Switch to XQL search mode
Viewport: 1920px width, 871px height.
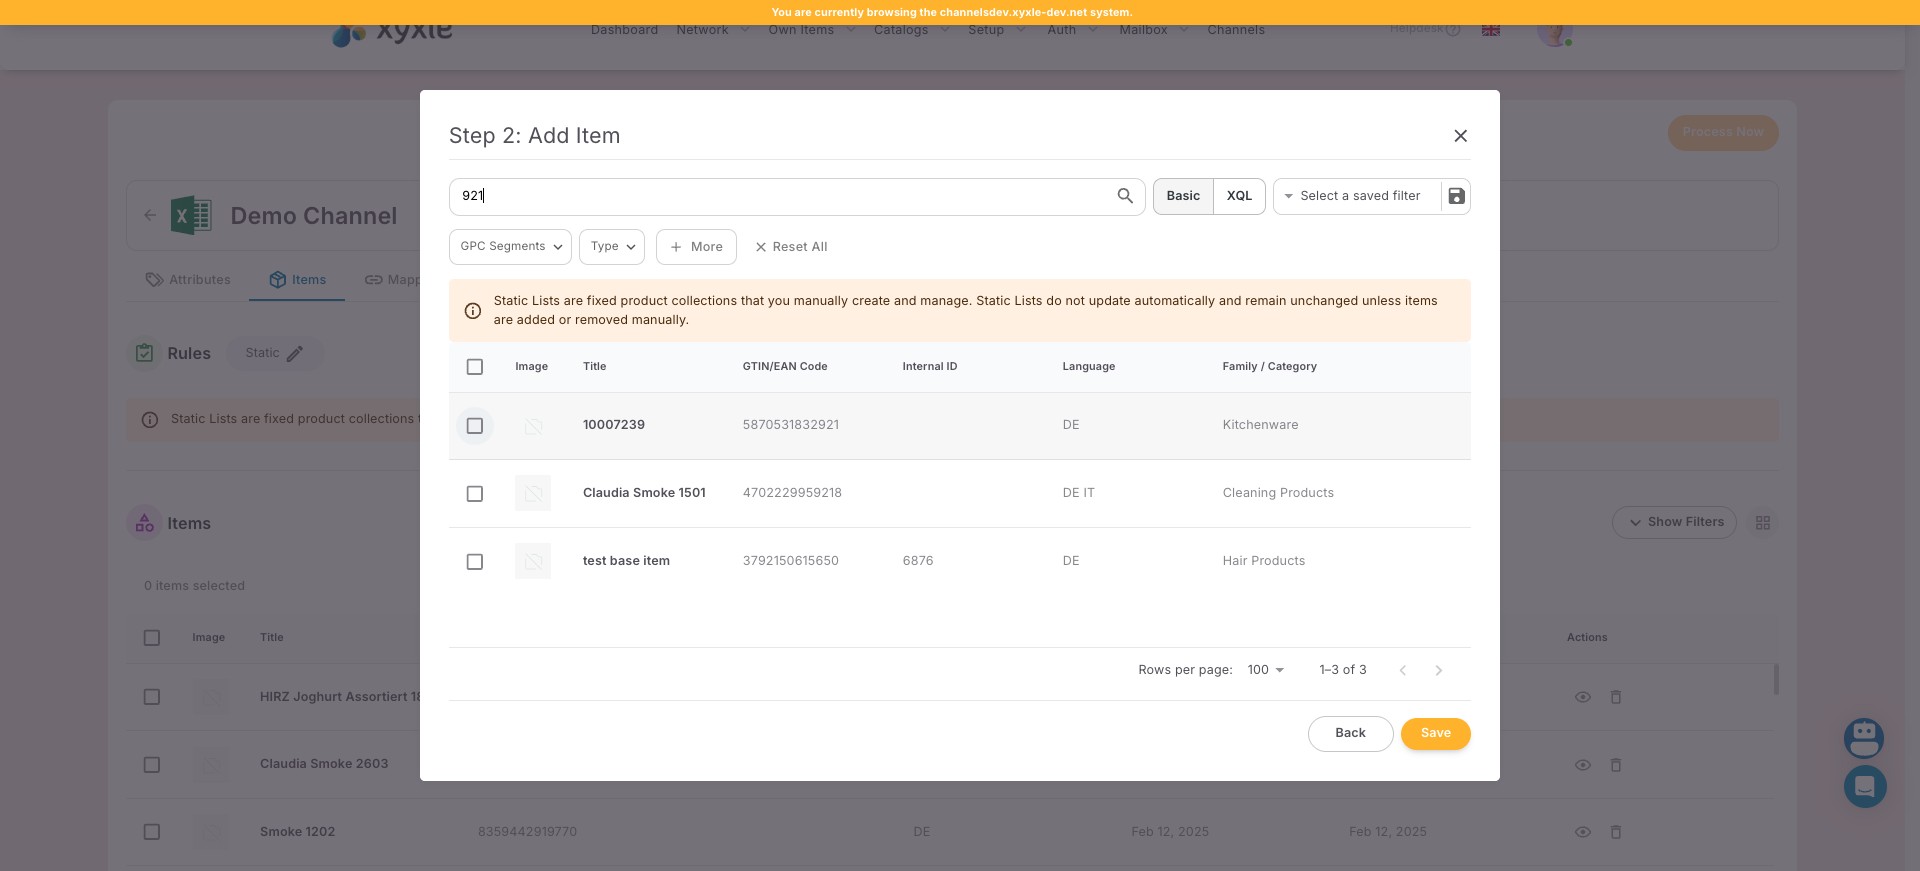(1239, 196)
